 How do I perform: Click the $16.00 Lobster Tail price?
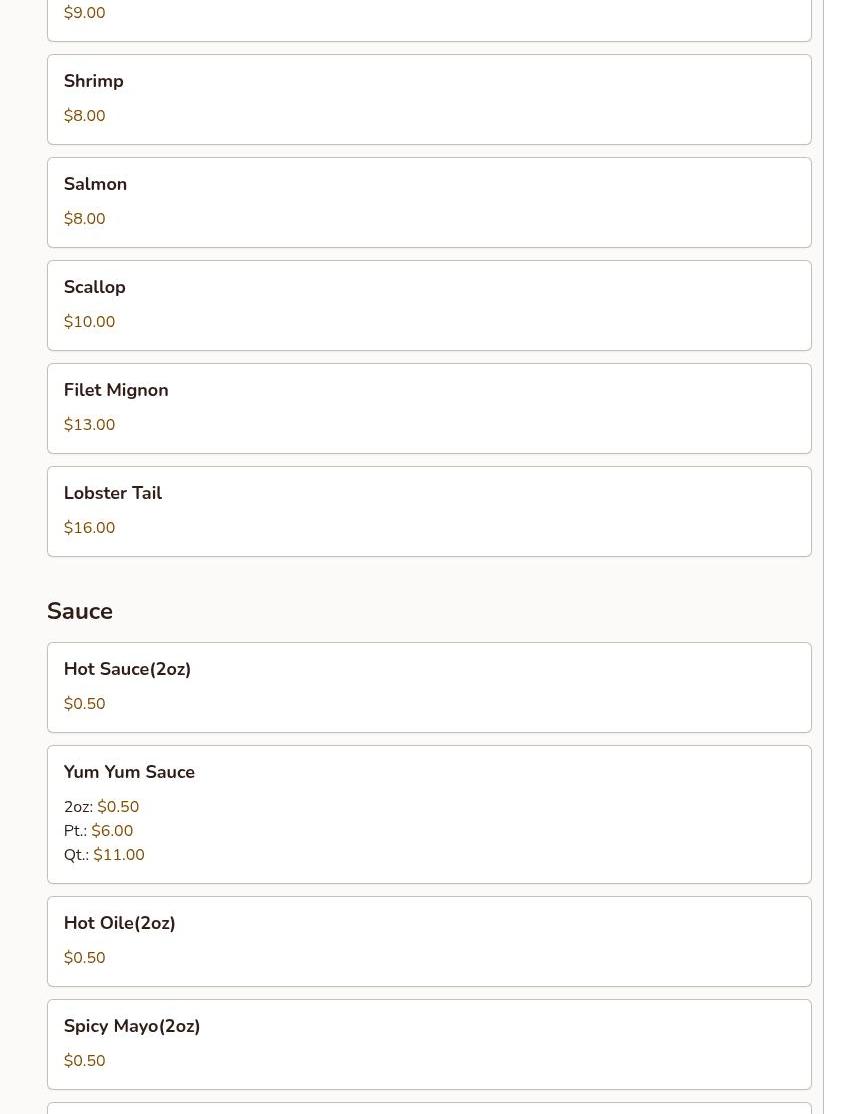point(89,528)
